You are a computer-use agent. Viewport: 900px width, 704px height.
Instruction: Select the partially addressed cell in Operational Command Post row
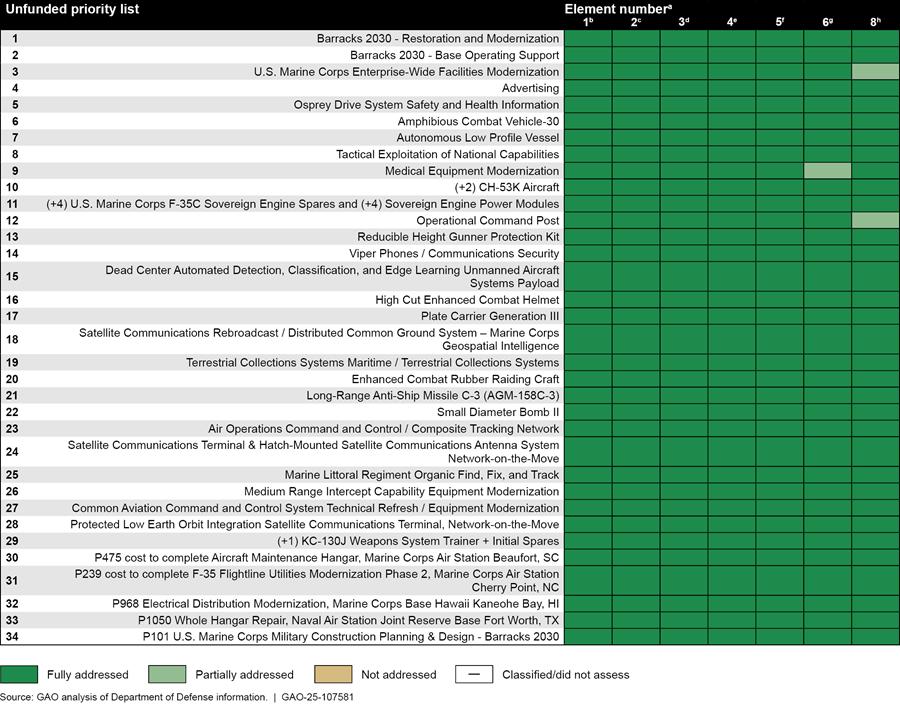coord(875,220)
